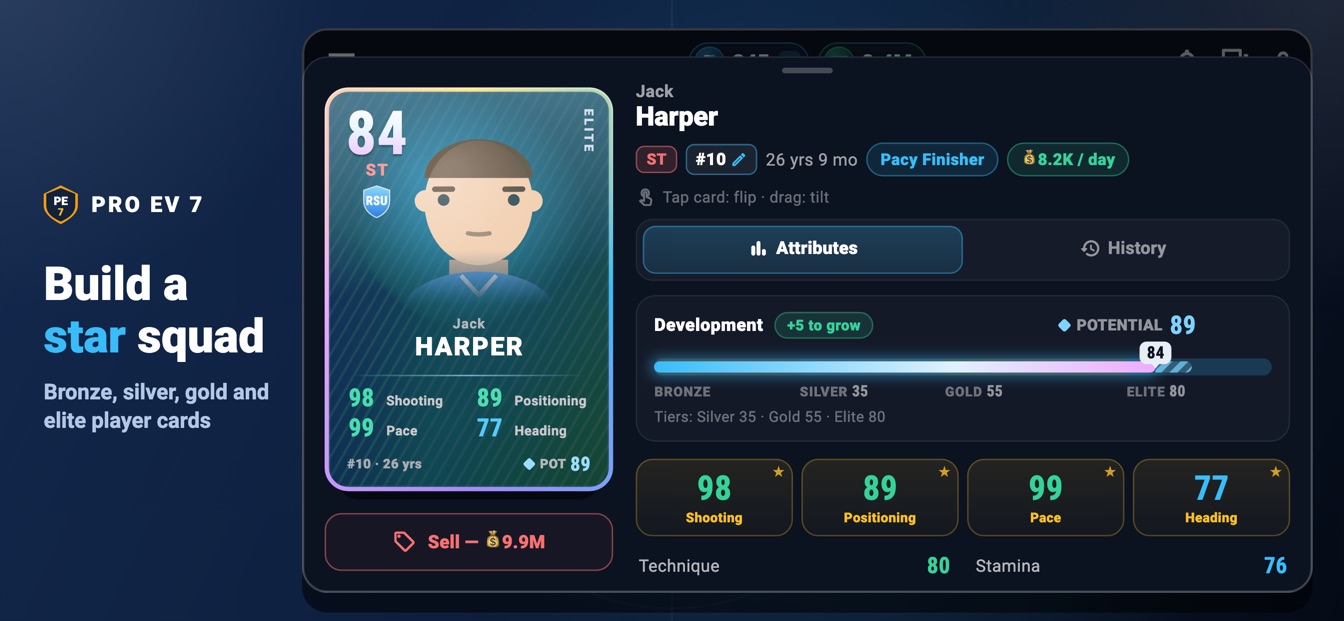Click the diamond icon beside POTENTIAL
This screenshot has width=1344, height=621.
point(1064,325)
